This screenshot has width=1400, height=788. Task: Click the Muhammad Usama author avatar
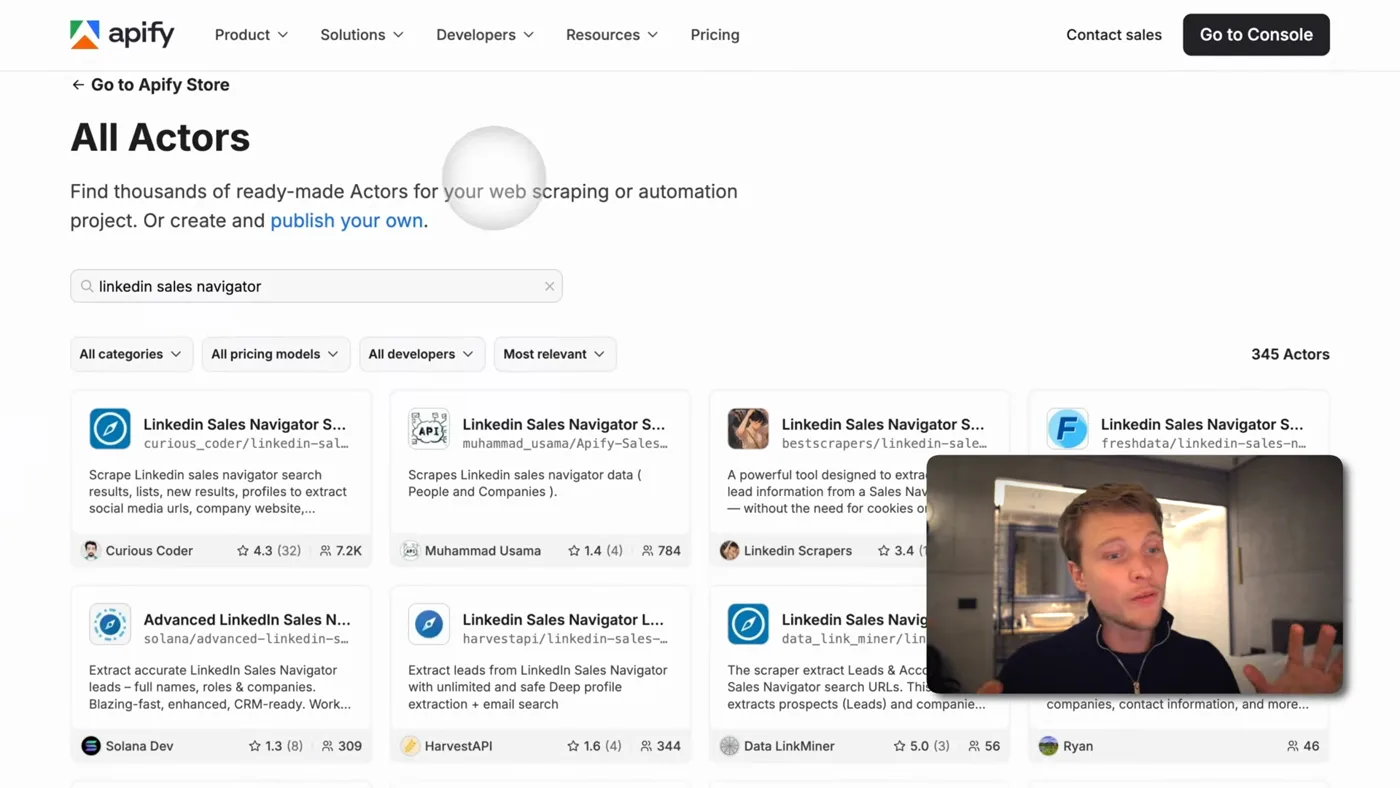pos(410,551)
